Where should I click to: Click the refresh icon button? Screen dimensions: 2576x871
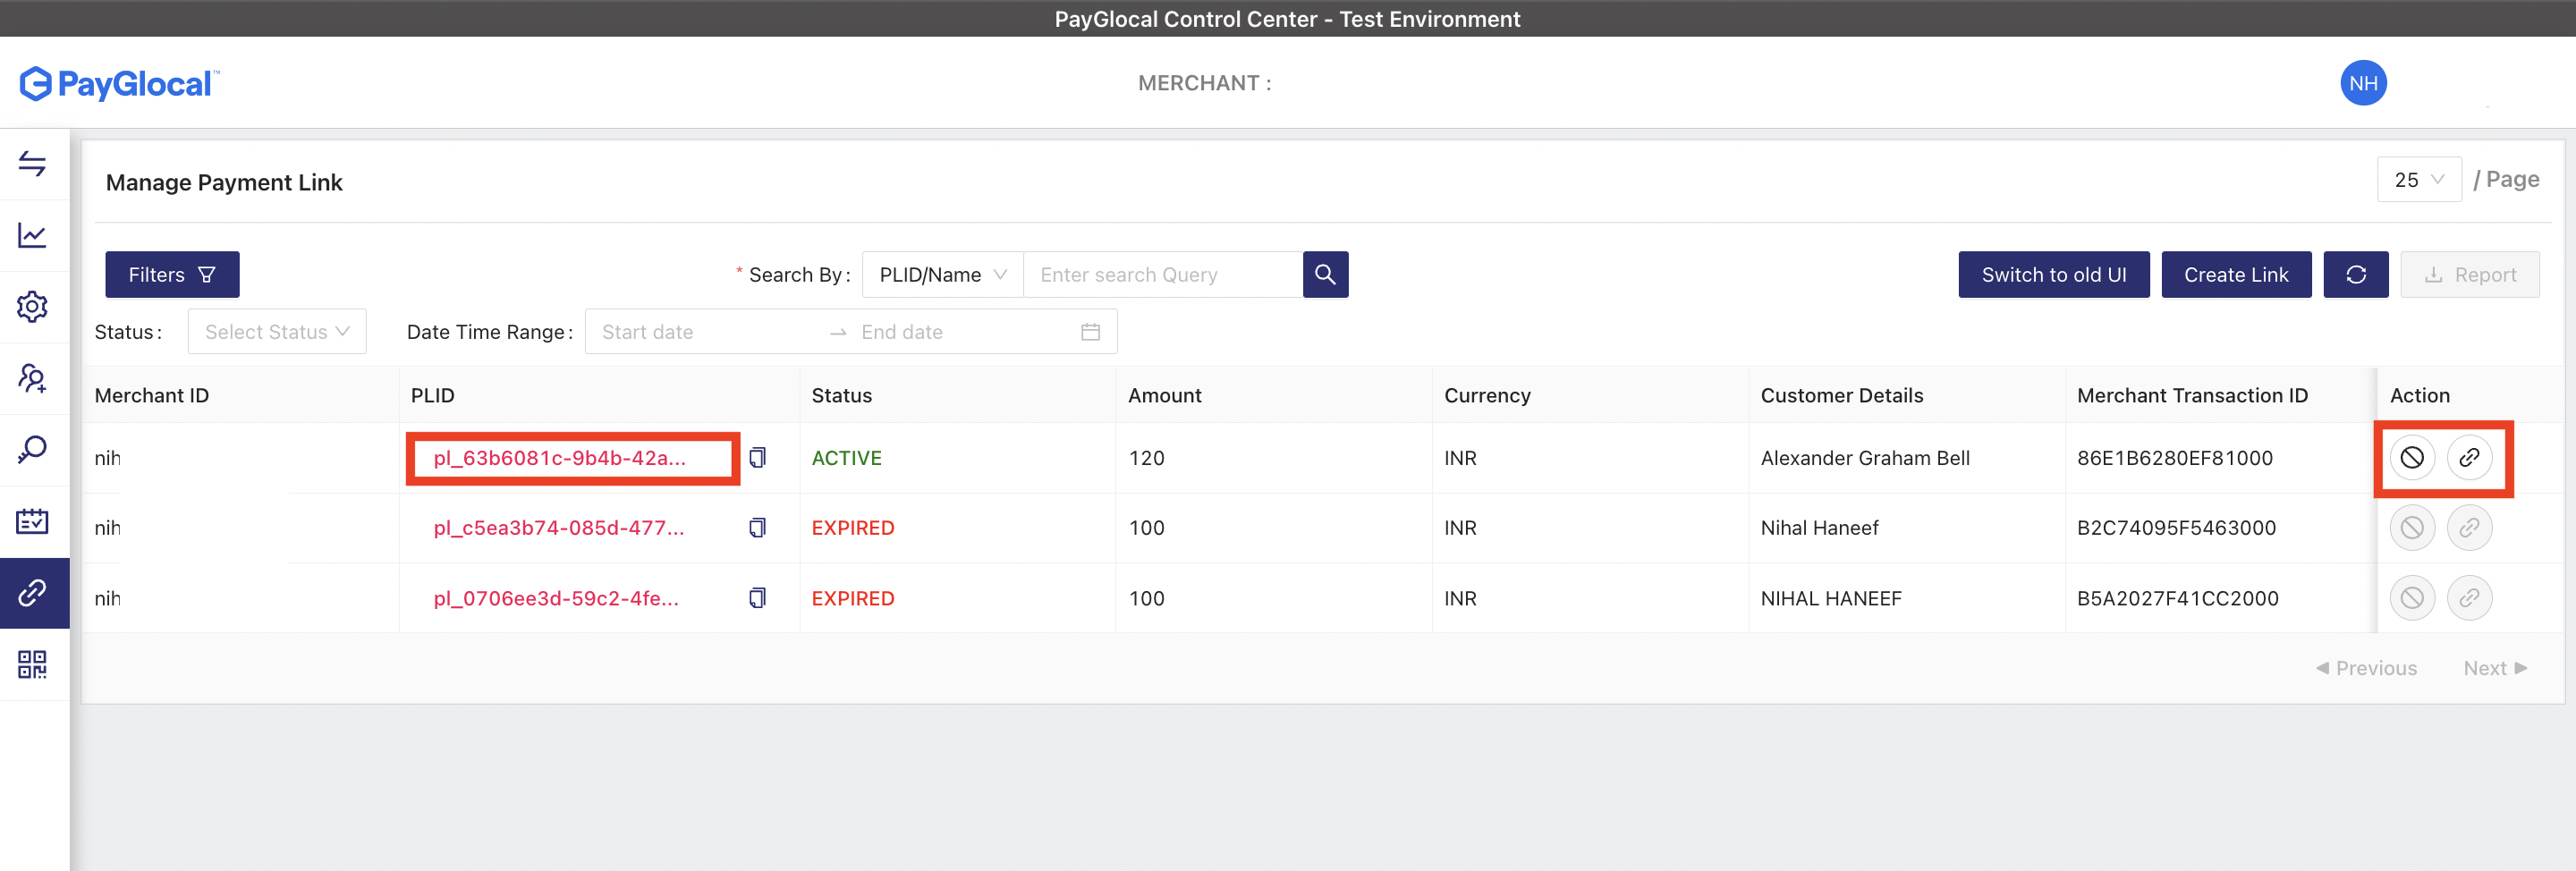pos(2355,274)
